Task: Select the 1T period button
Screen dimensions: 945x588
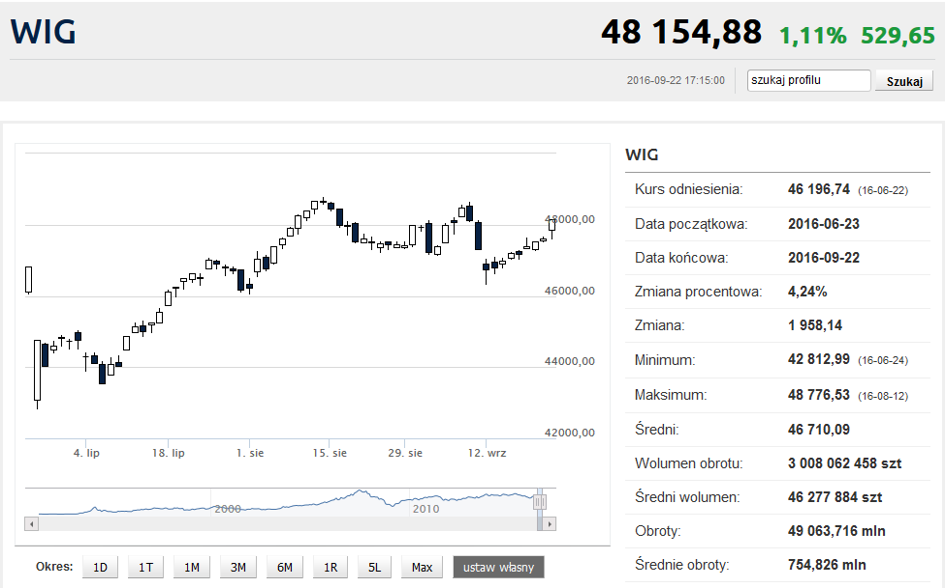Action: coord(146,567)
